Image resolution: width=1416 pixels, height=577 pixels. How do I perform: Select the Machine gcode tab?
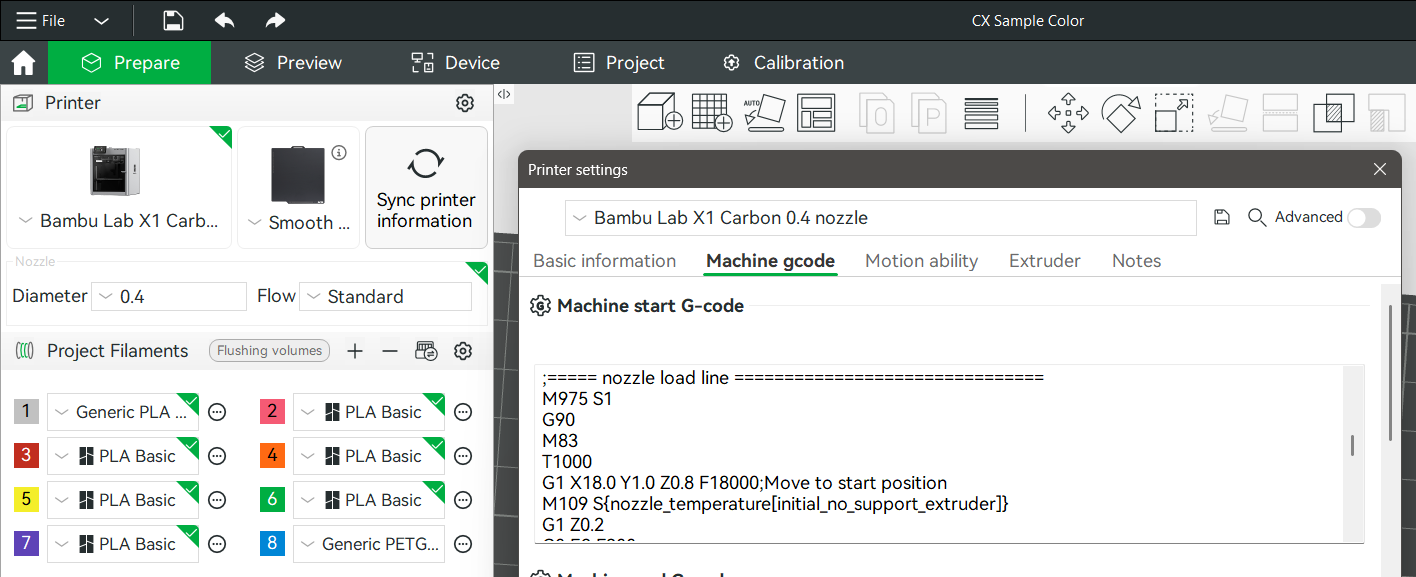[x=770, y=261]
